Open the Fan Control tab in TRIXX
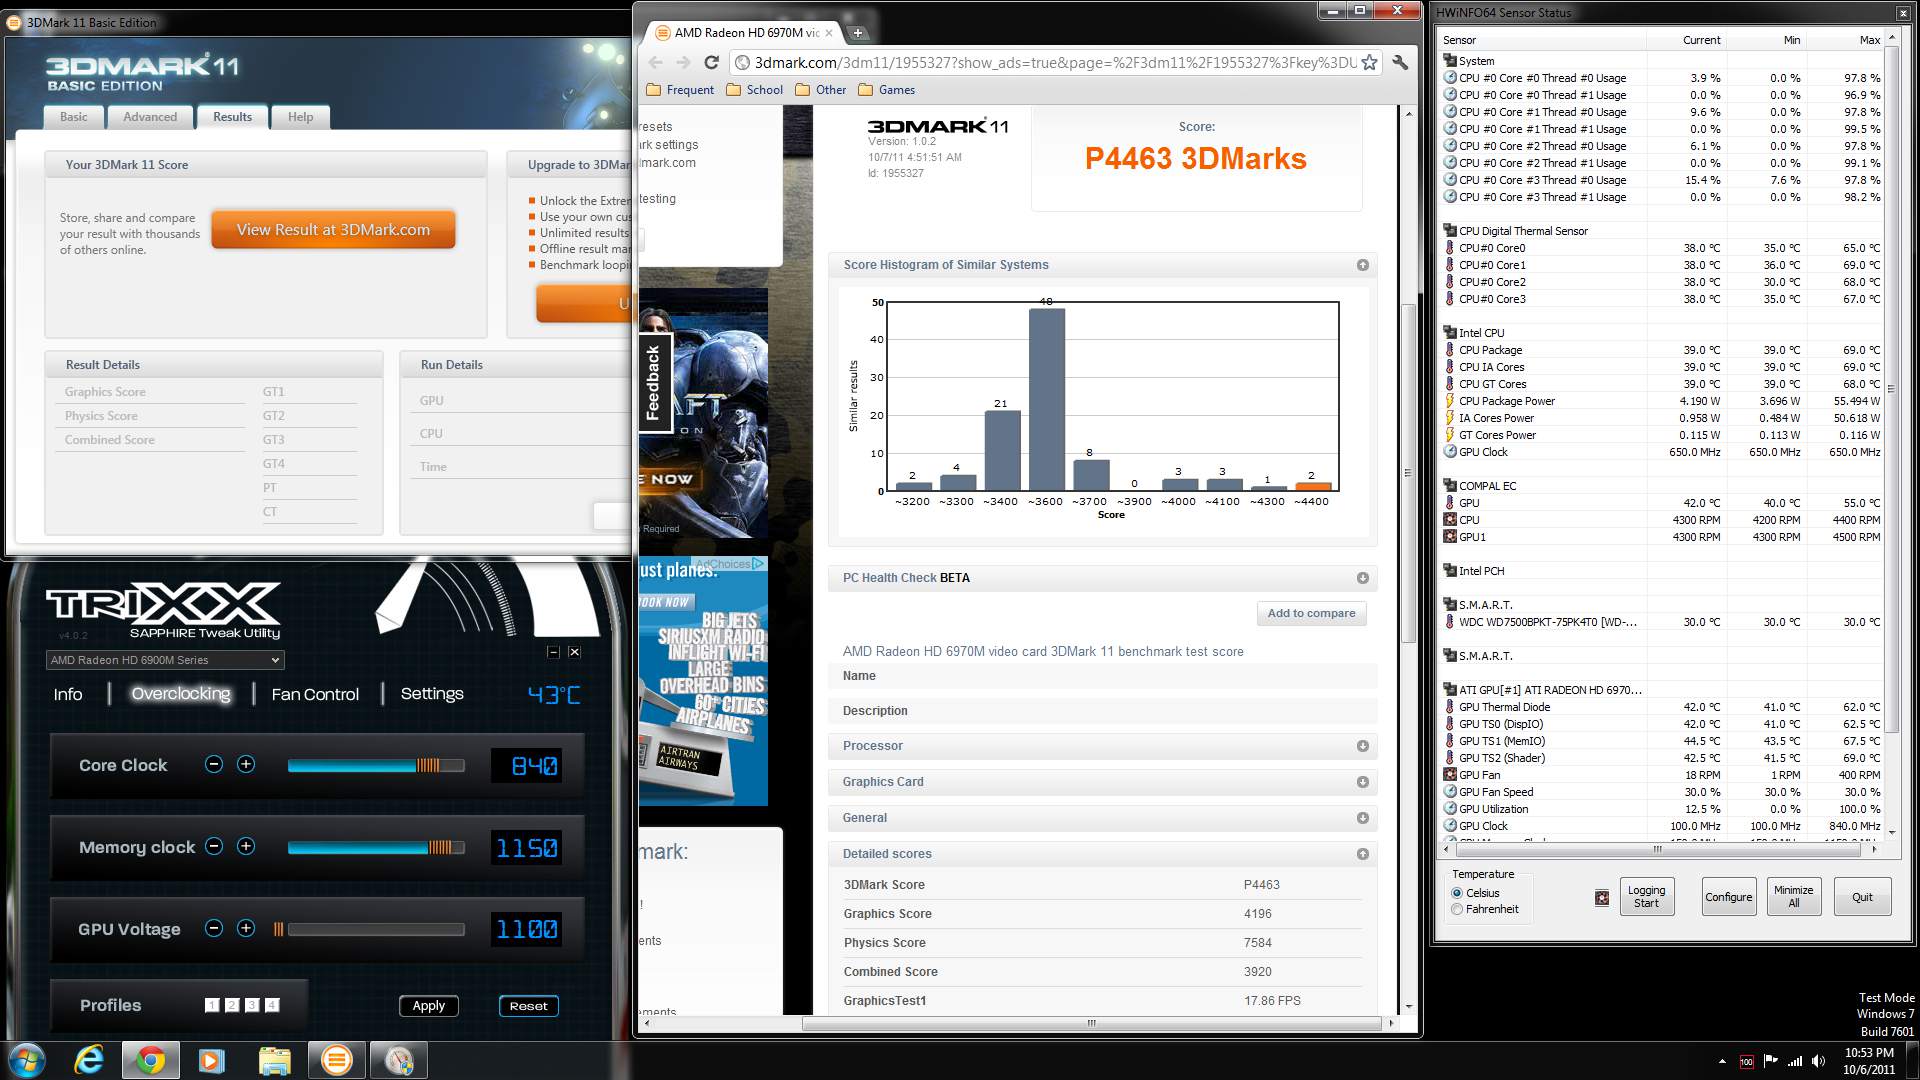Viewport: 1920px width, 1080px height. pos(315,694)
